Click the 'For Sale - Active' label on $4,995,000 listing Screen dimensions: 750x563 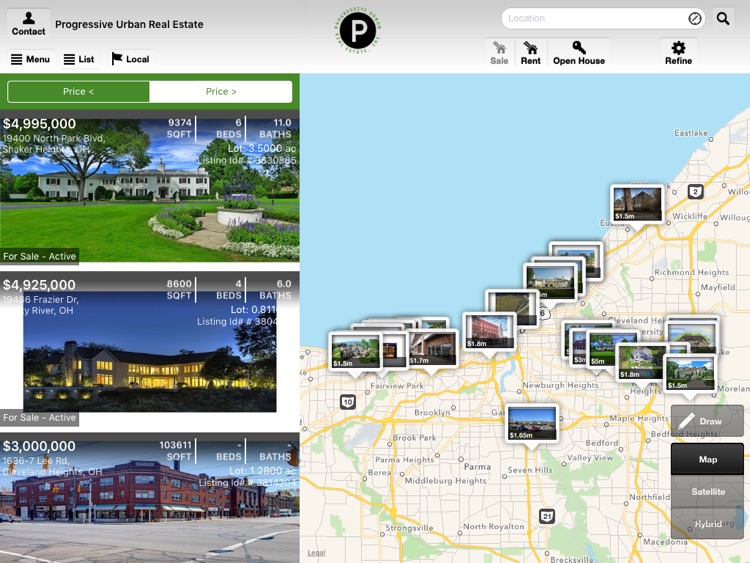(39, 256)
